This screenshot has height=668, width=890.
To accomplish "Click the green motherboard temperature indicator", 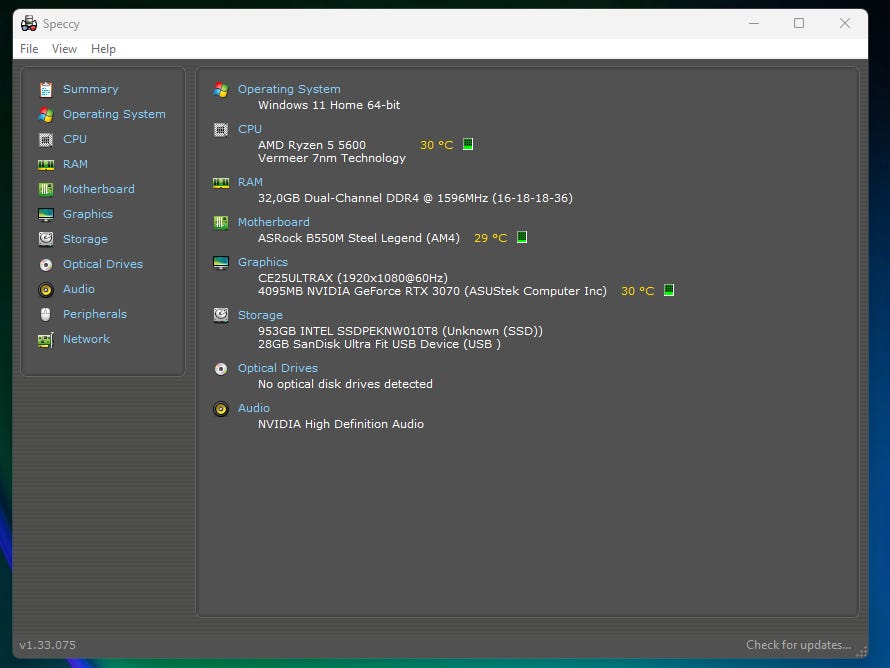I will (522, 237).
